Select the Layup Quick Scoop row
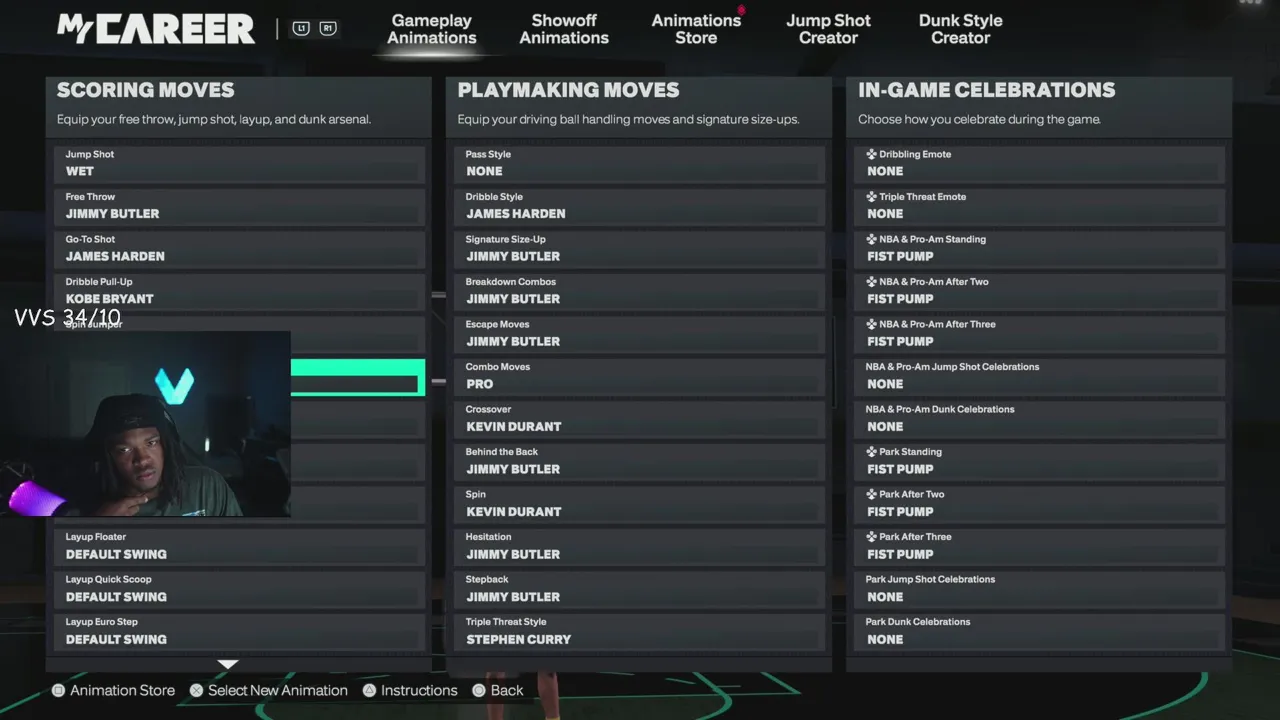The width and height of the screenshot is (1280, 720). coord(240,589)
